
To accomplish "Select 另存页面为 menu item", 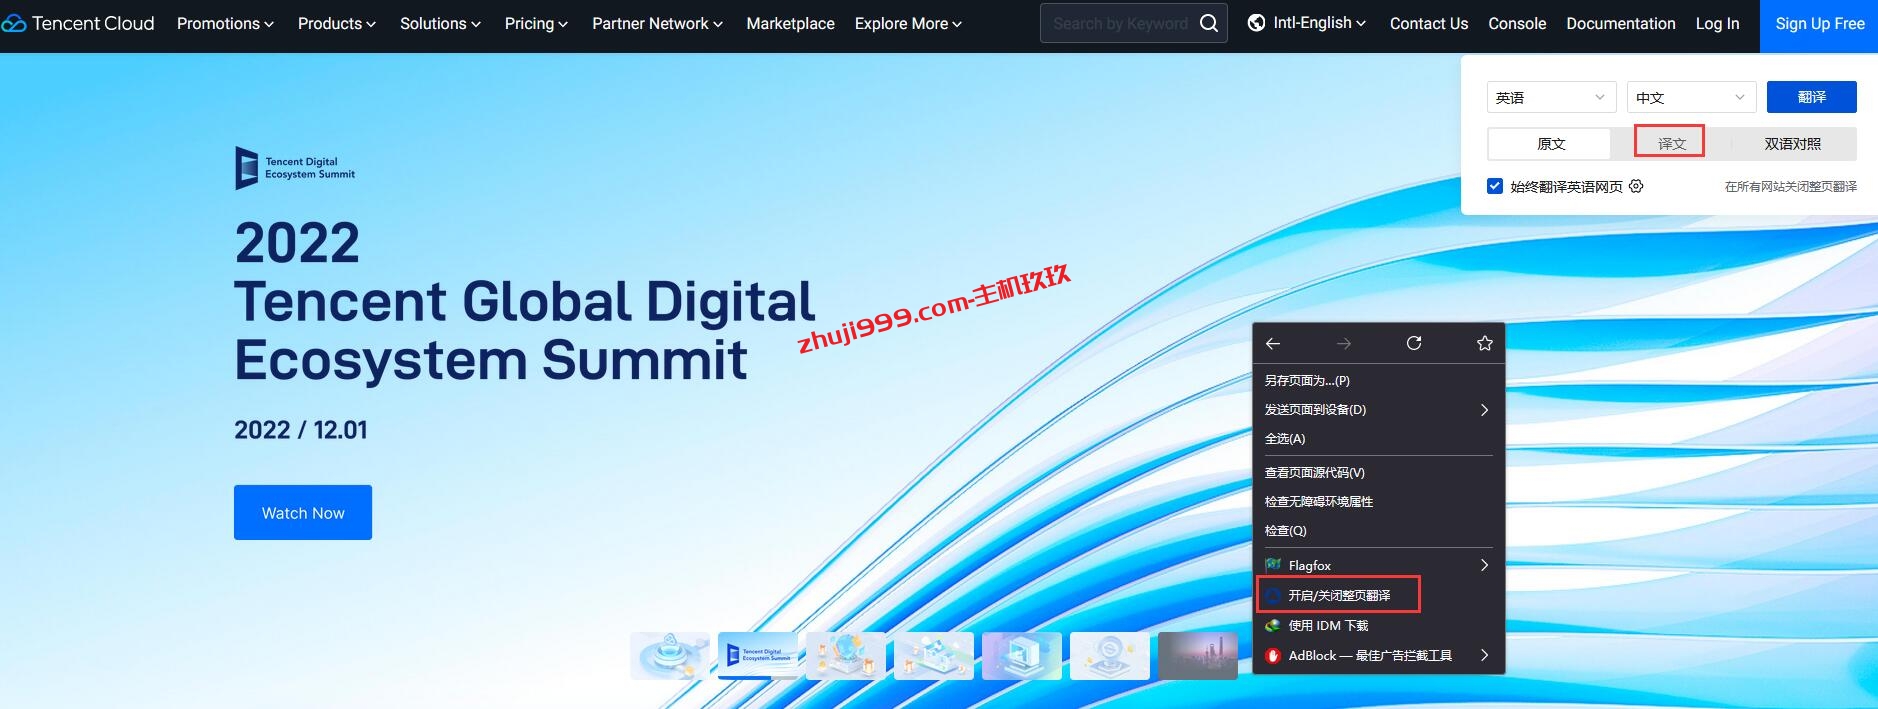I will tap(1378, 380).
